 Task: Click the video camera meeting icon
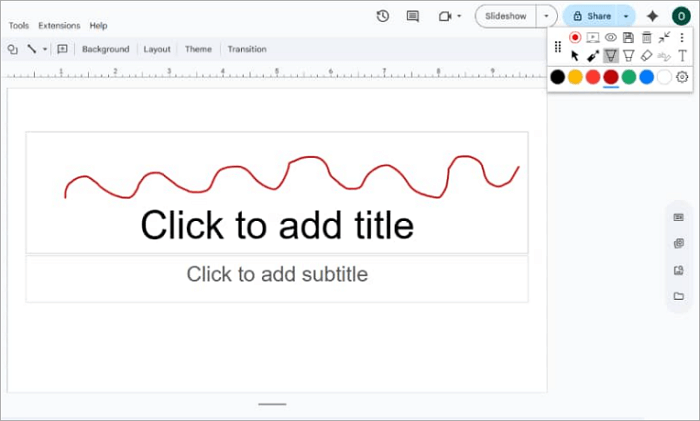[x=445, y=17]
